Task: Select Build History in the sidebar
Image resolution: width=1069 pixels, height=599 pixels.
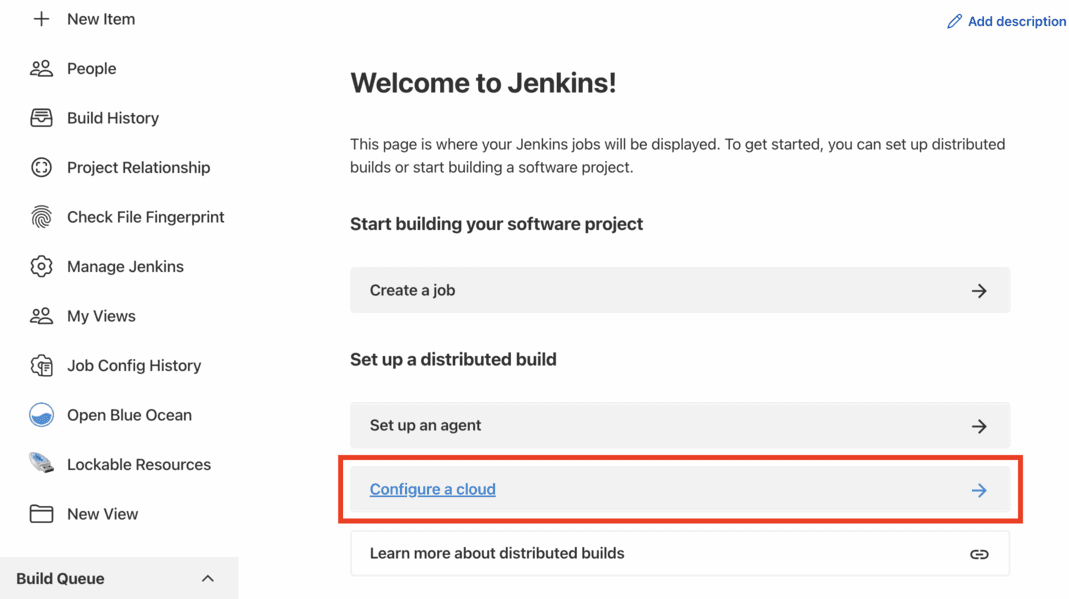Action: pyautogui.click(x=112, y=117)
